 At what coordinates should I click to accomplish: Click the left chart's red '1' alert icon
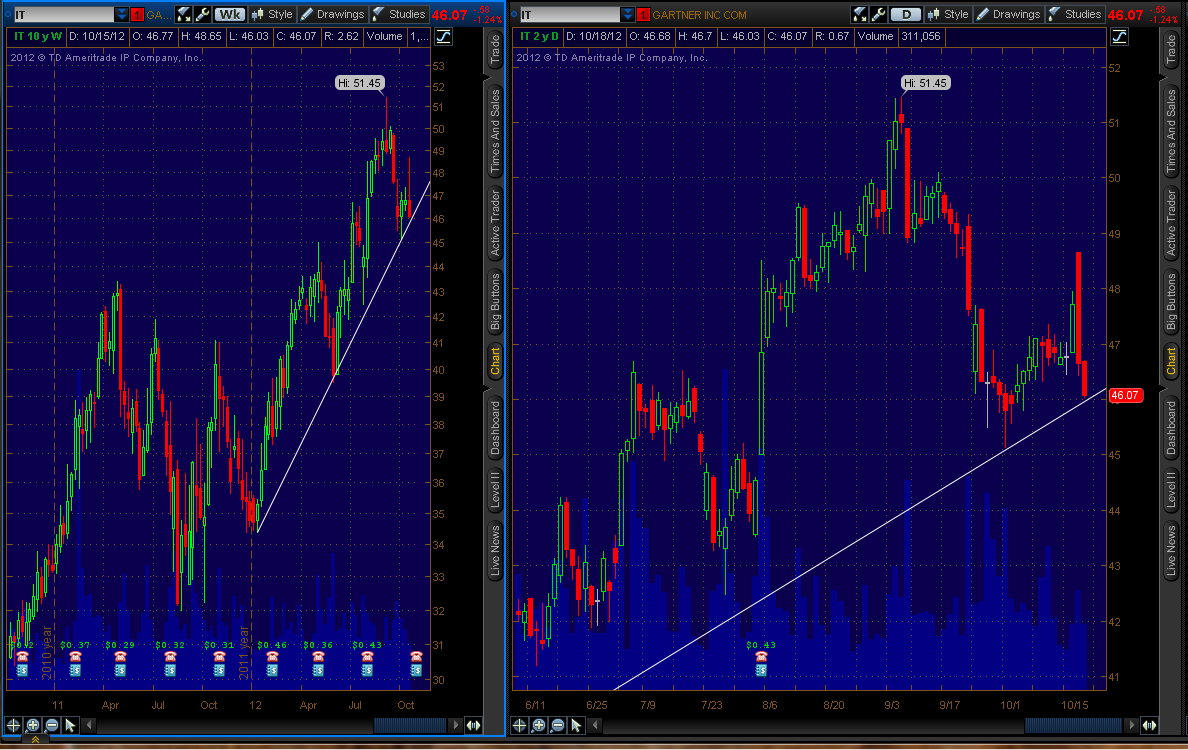(137, 14)
